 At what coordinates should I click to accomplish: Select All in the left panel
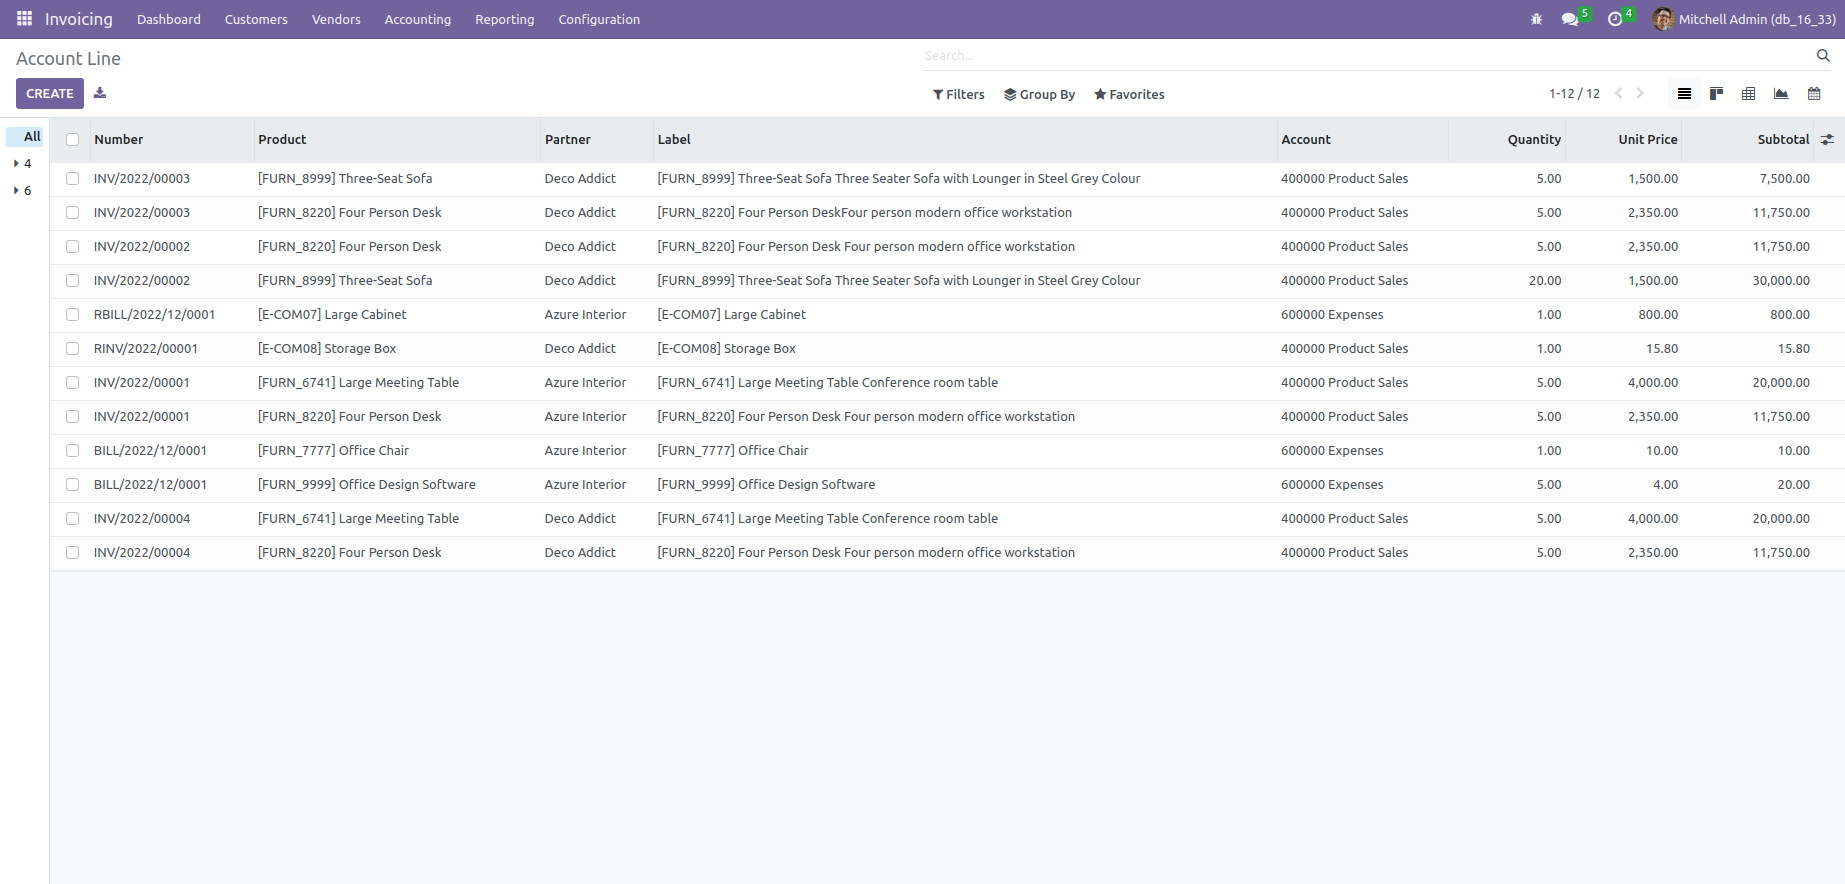[x=25, y=136]
